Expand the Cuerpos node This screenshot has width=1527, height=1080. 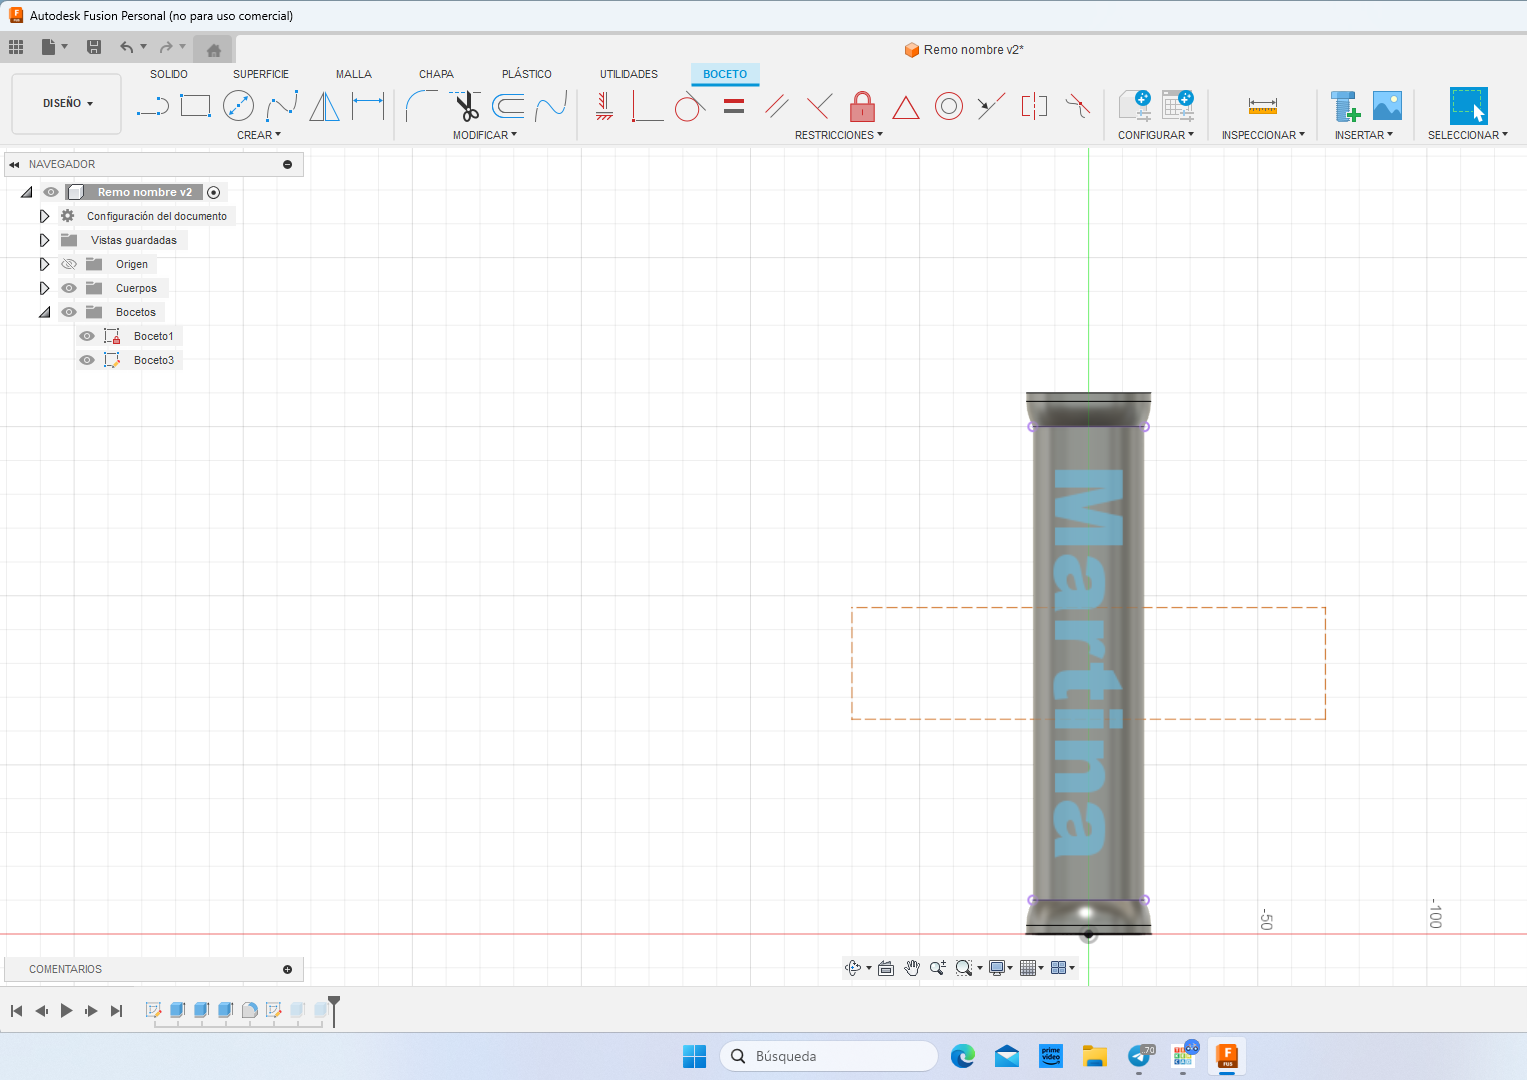tap(44, 288)
